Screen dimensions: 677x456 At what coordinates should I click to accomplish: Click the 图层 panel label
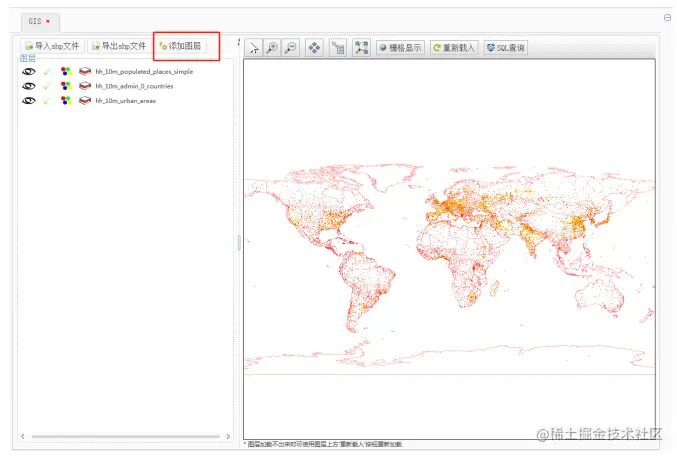(x=28, y=58)
